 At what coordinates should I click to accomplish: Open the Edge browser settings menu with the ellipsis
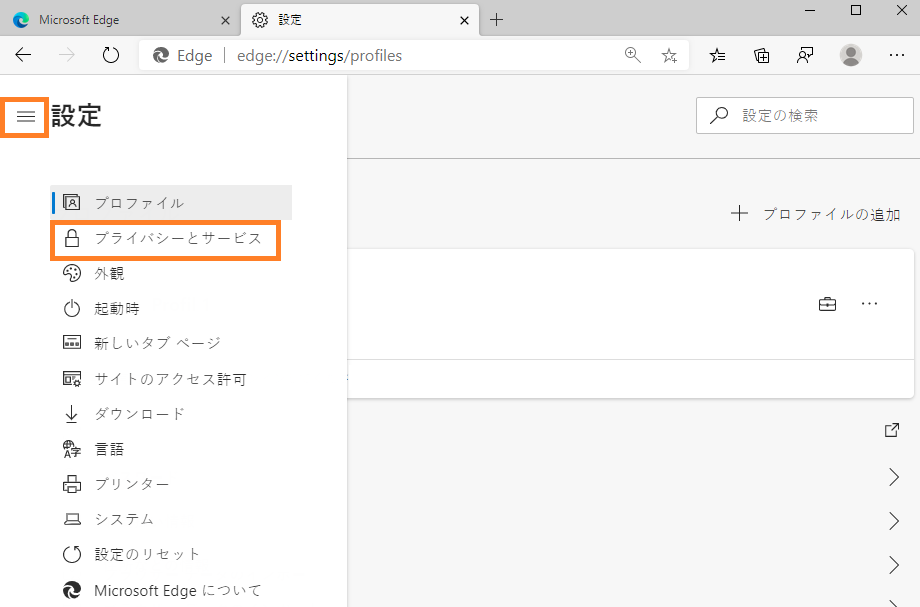897,55
